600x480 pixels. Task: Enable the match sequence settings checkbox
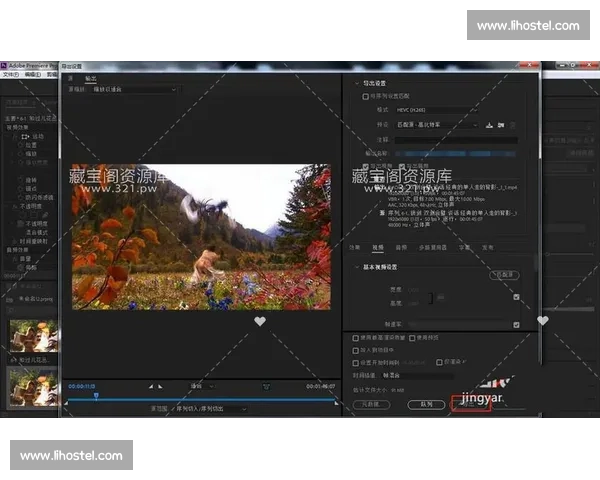(x=365, y=97)
